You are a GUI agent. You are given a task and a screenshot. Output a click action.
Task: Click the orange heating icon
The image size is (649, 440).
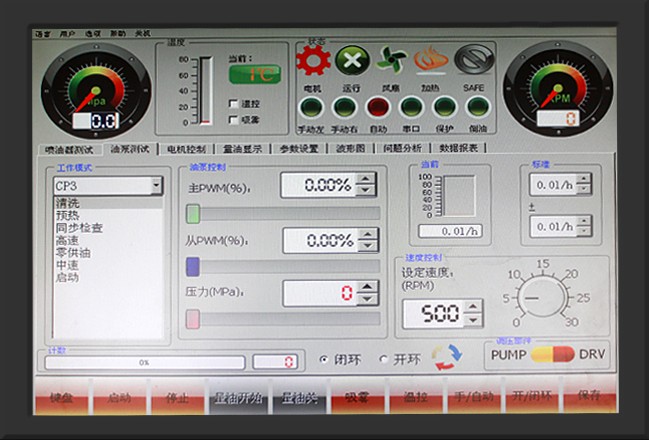point(432,60)
